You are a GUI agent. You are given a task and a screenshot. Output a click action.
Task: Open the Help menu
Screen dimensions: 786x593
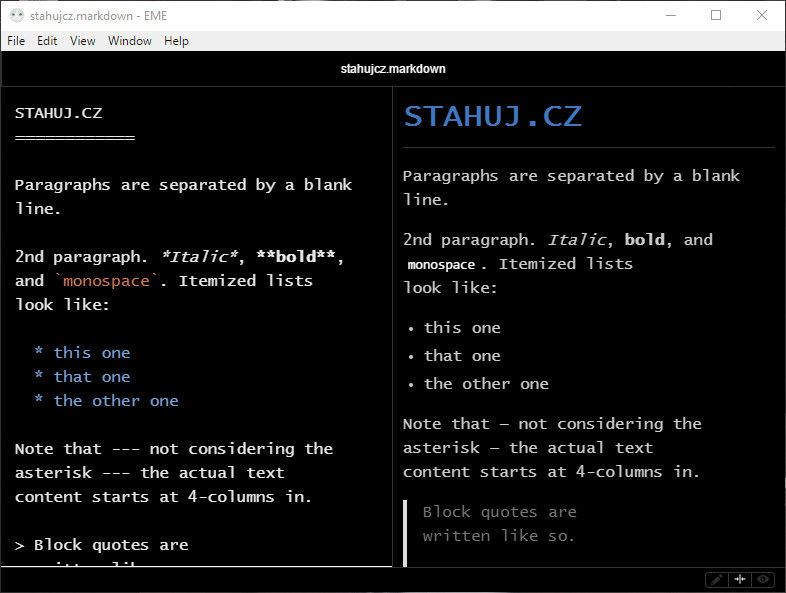click(176, 41)
